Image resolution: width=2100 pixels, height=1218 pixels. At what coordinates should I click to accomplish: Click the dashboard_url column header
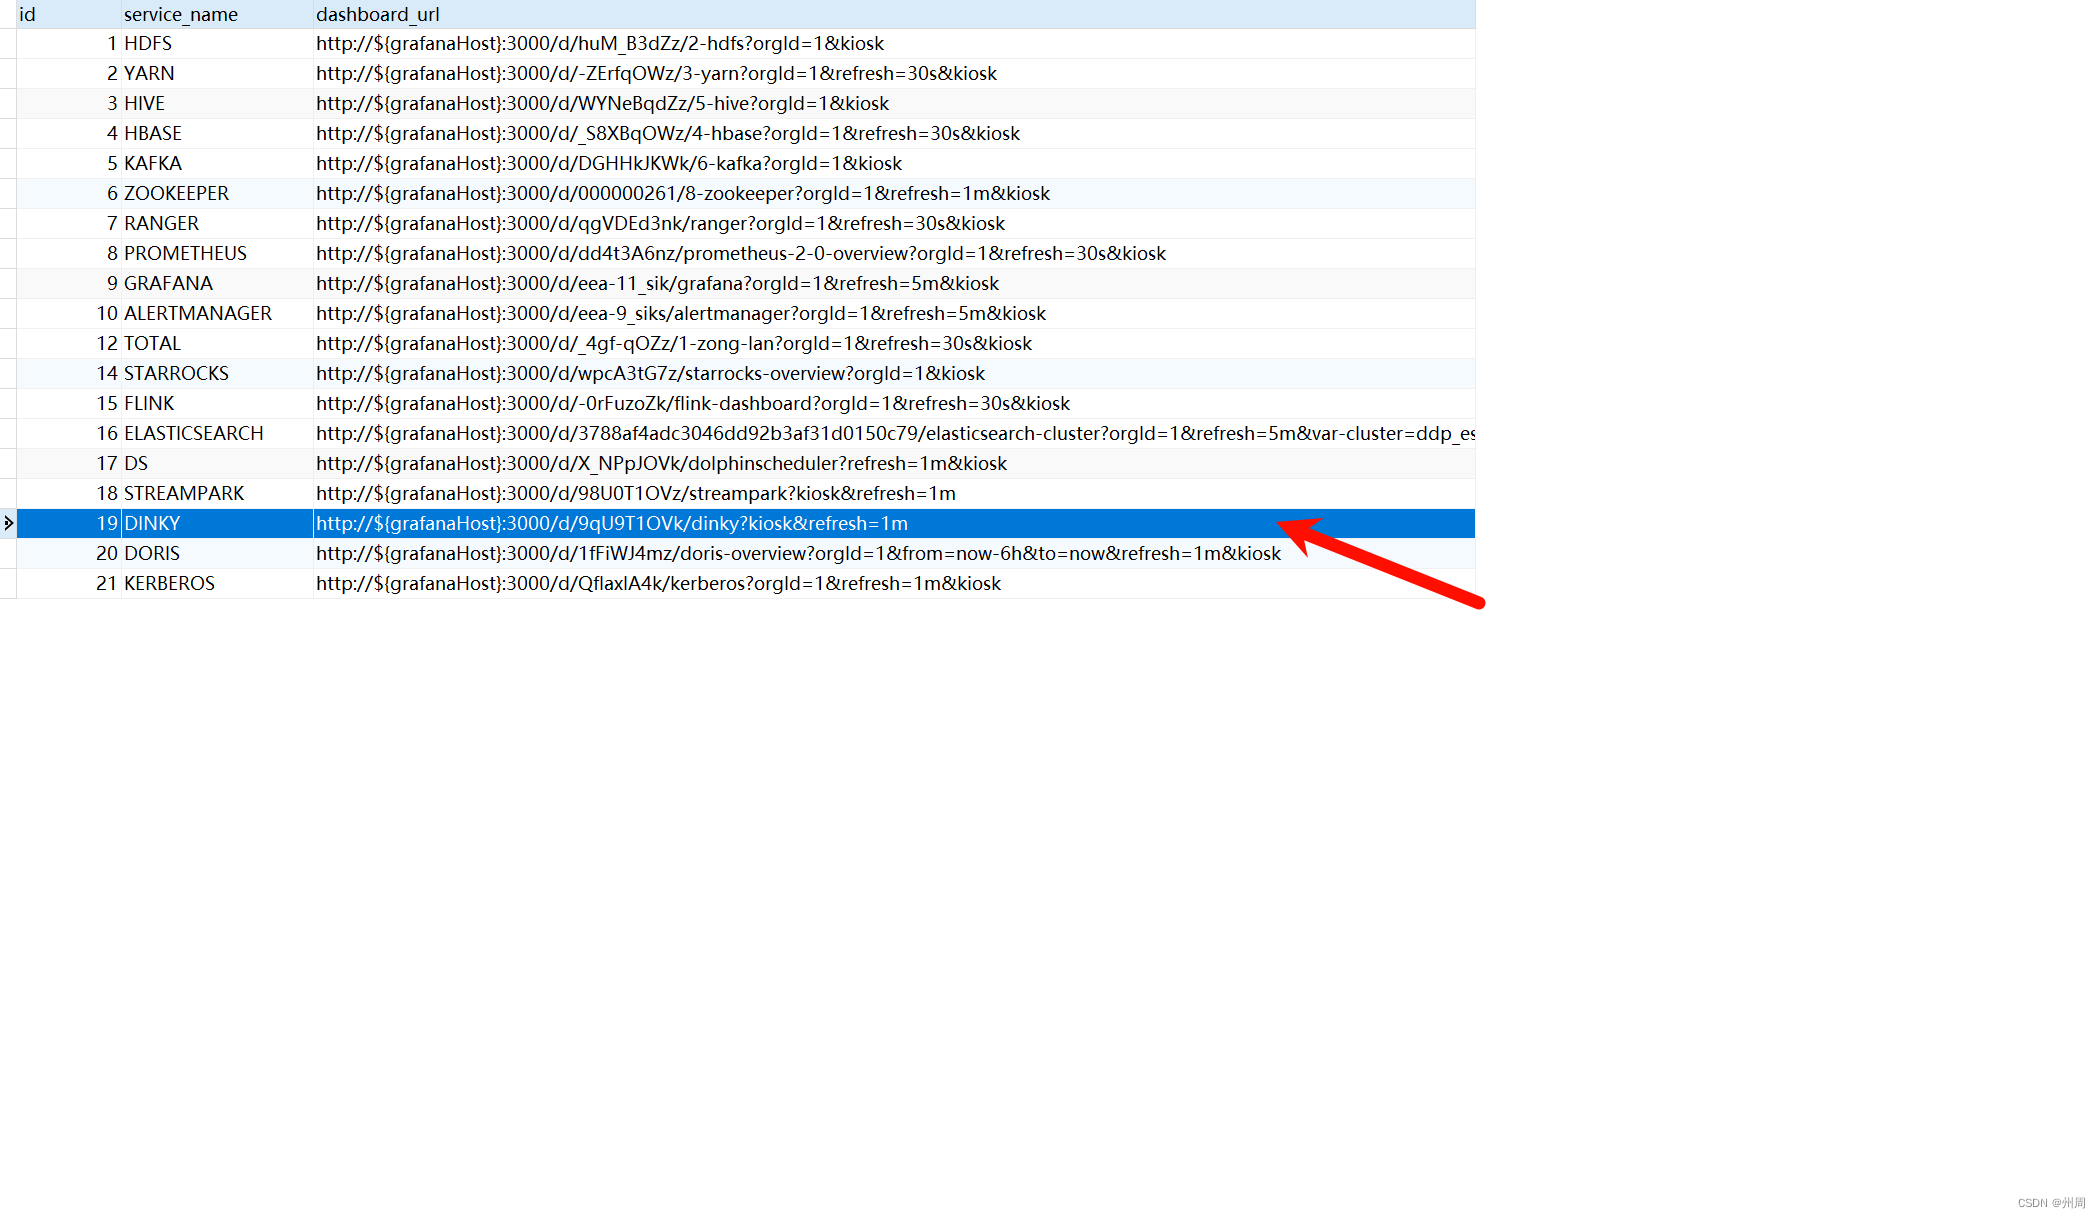[x=378, y=14]
